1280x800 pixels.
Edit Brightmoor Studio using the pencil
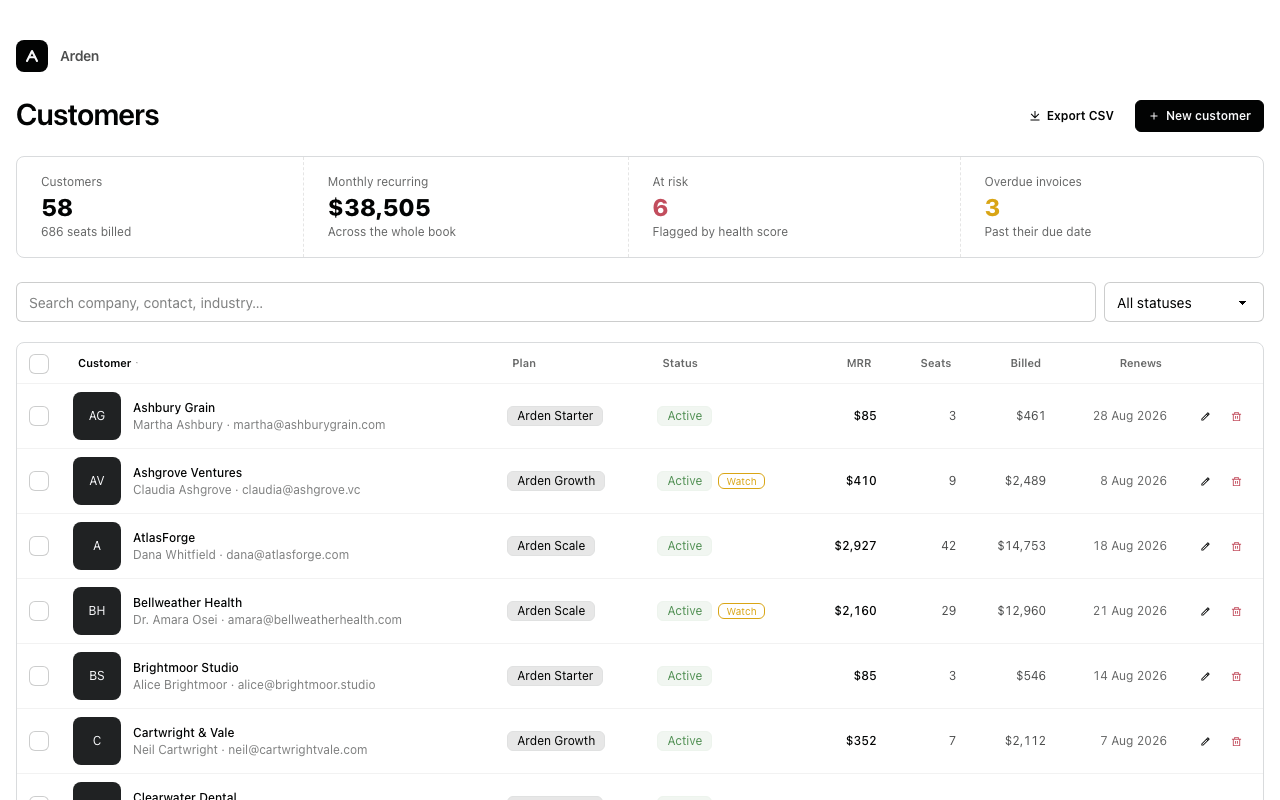[x=1205, y=676]
